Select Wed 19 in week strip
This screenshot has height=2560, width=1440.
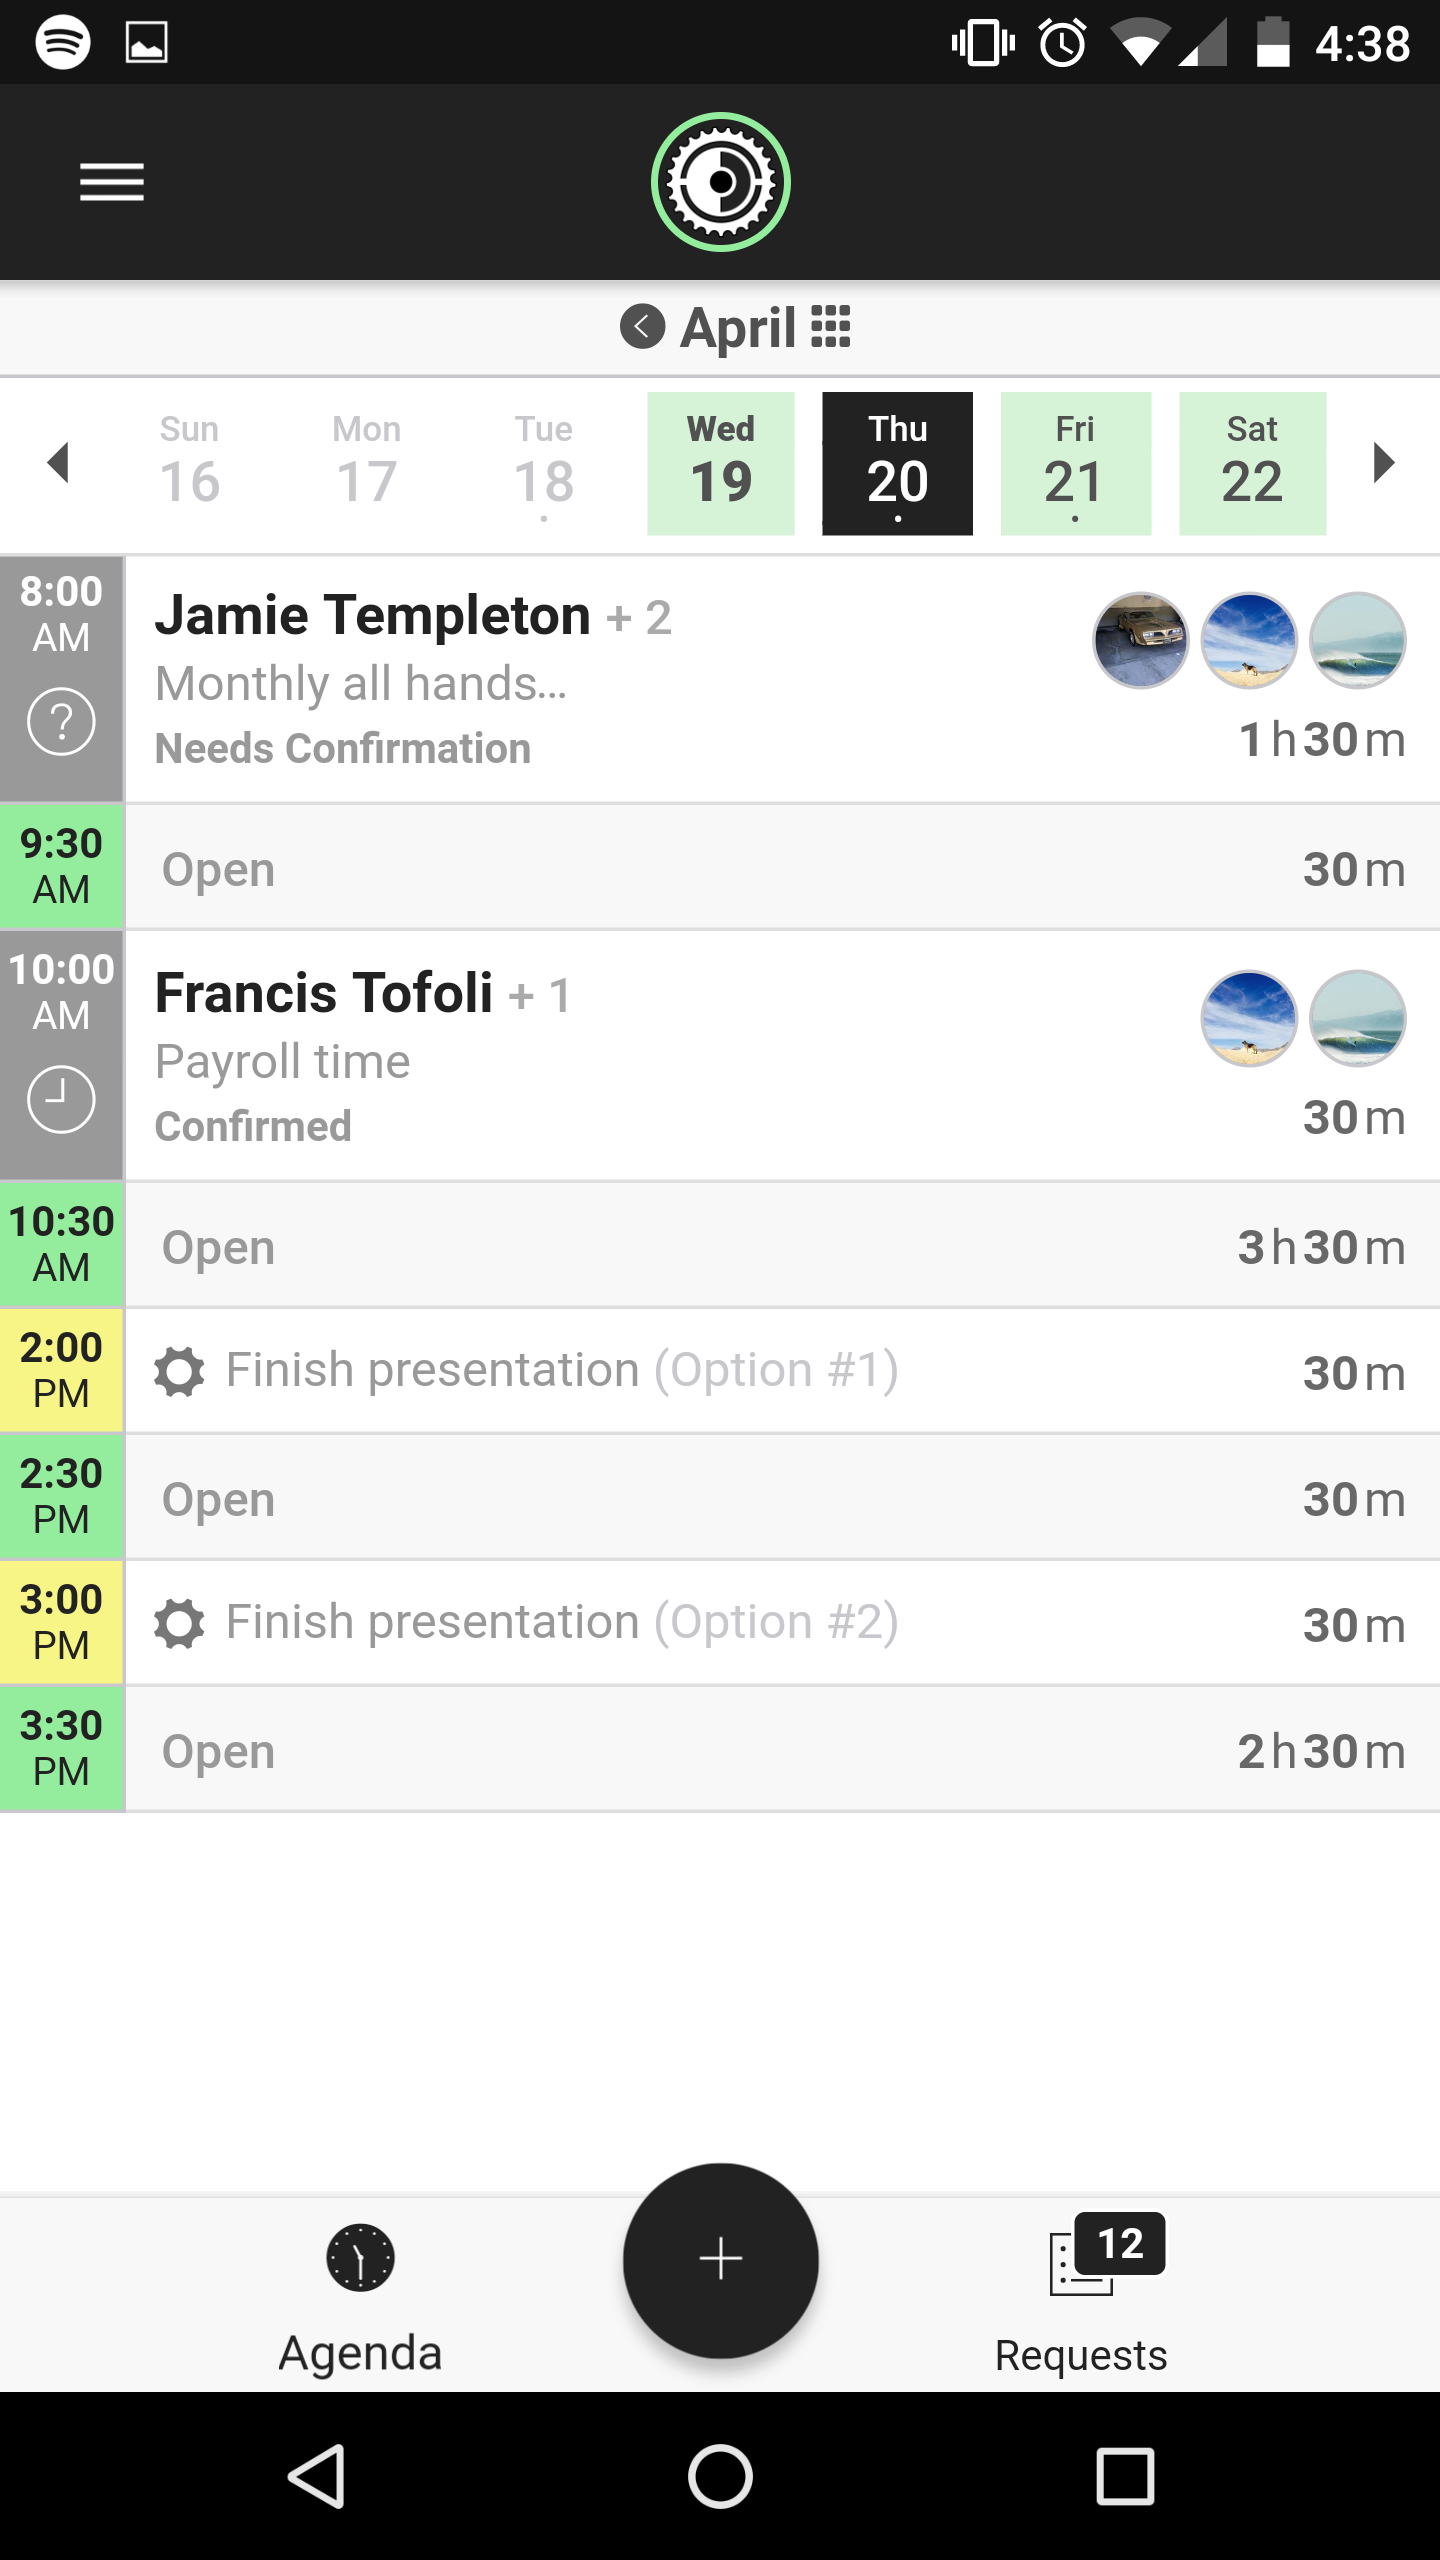click(720, 463)
